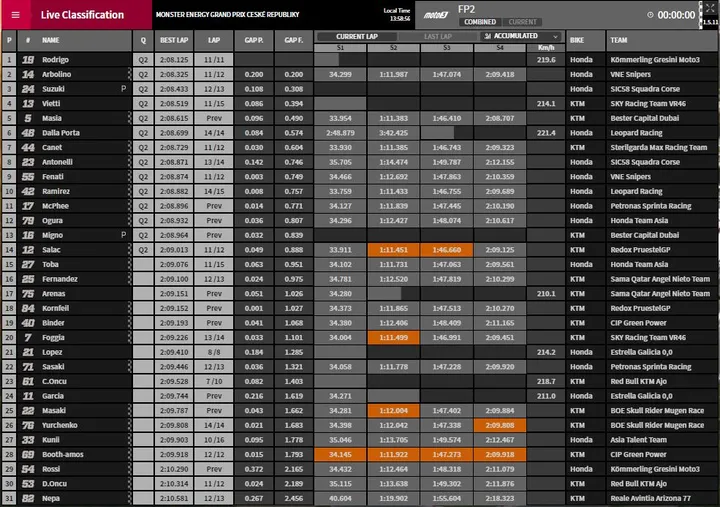Click Salac's orange S3 time 1:46.660
The height and width of the screenshot is (507, 720).
click(447, 249)
